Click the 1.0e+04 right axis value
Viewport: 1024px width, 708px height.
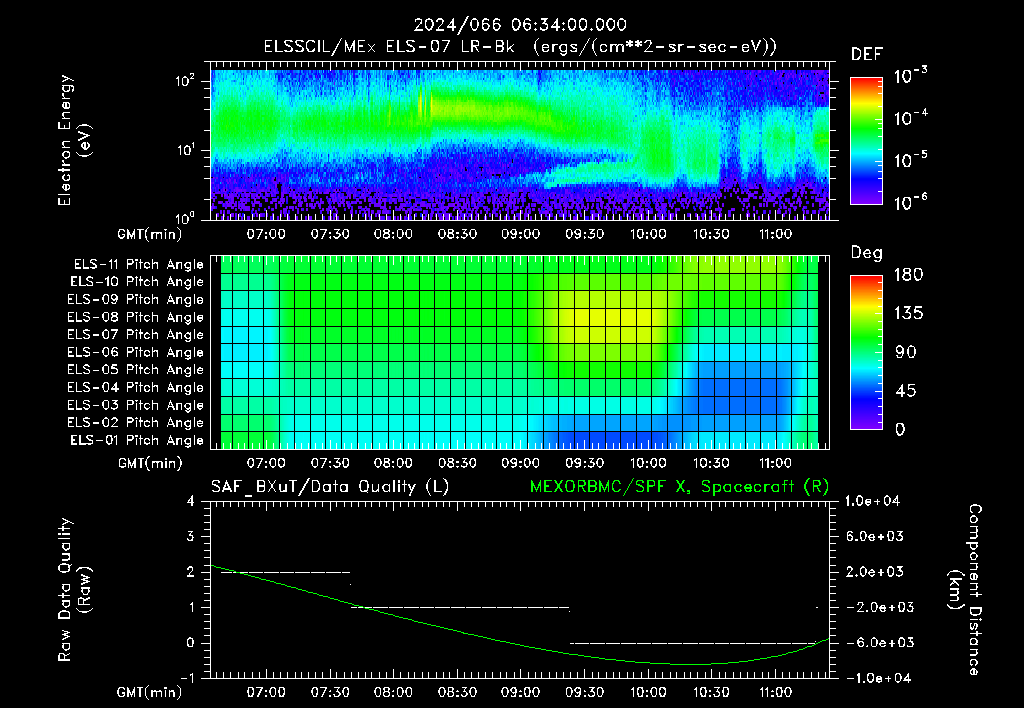coord(872,501)
